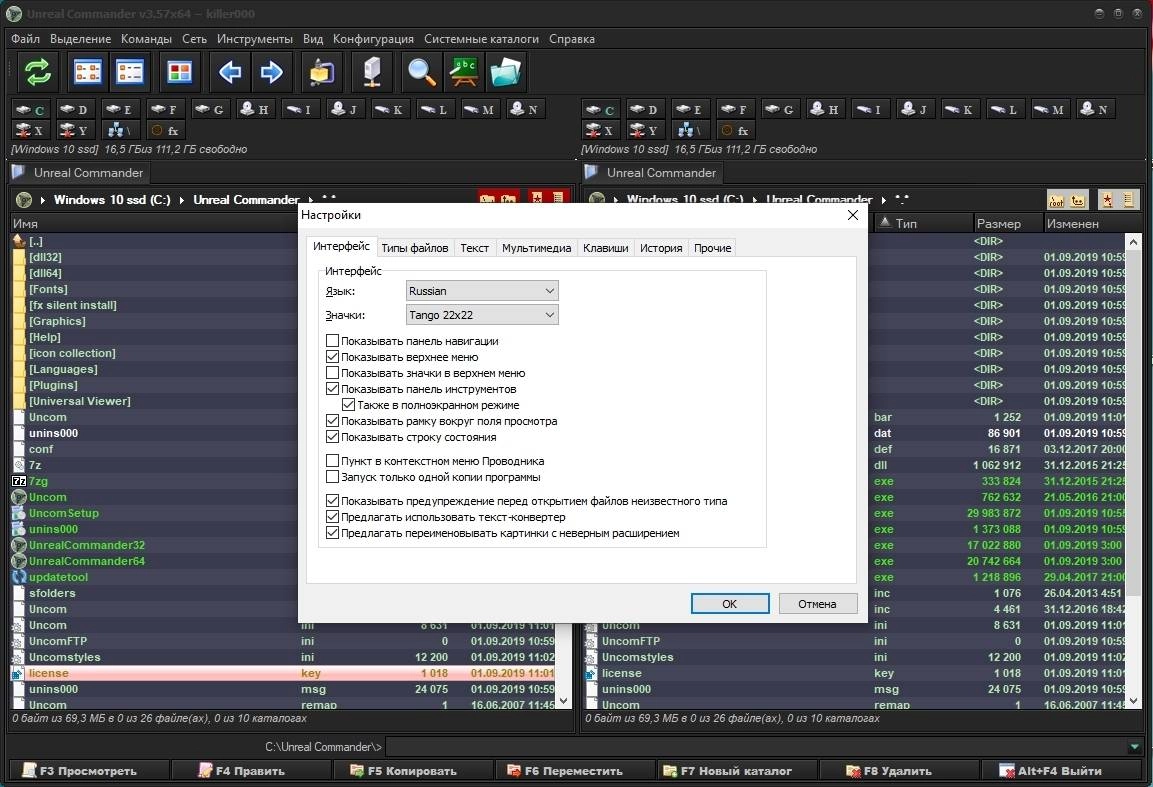Screen dimensions: 1153x787
Task: Enable 'Показывать значки в верхнем меню'
Action: pos(332,373)
